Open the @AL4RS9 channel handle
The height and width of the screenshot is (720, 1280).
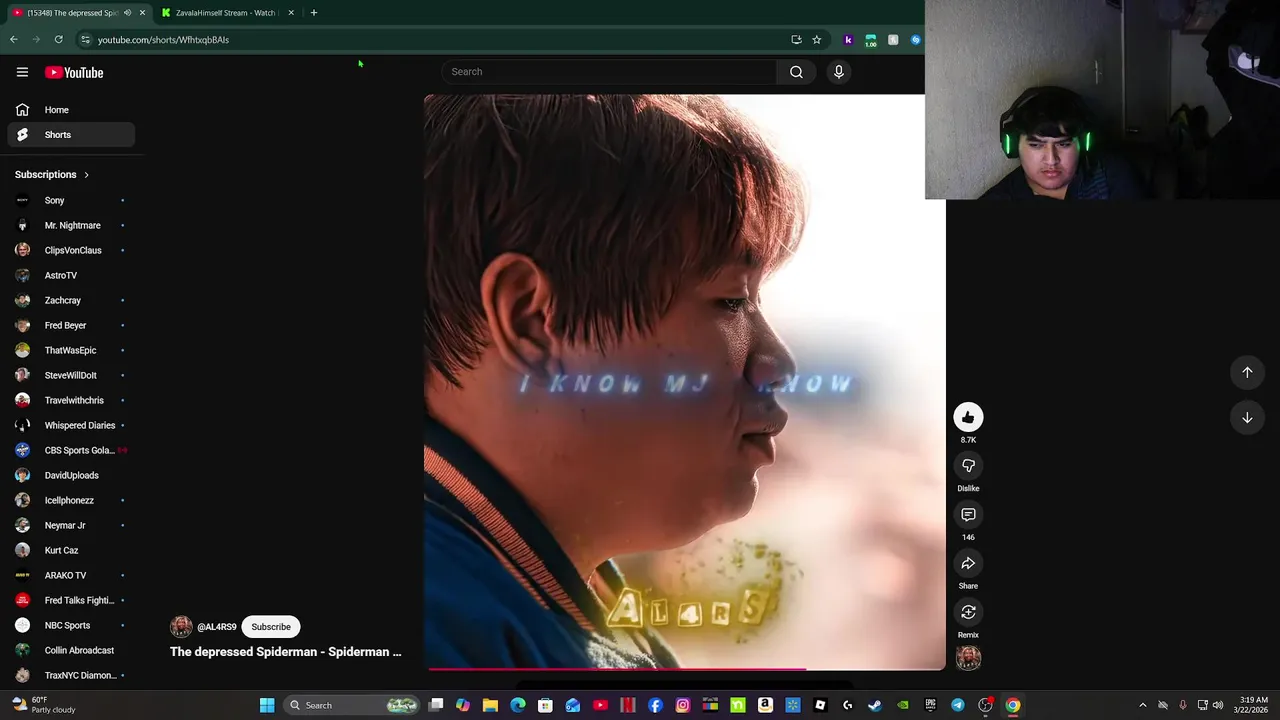tap(217, 627)
